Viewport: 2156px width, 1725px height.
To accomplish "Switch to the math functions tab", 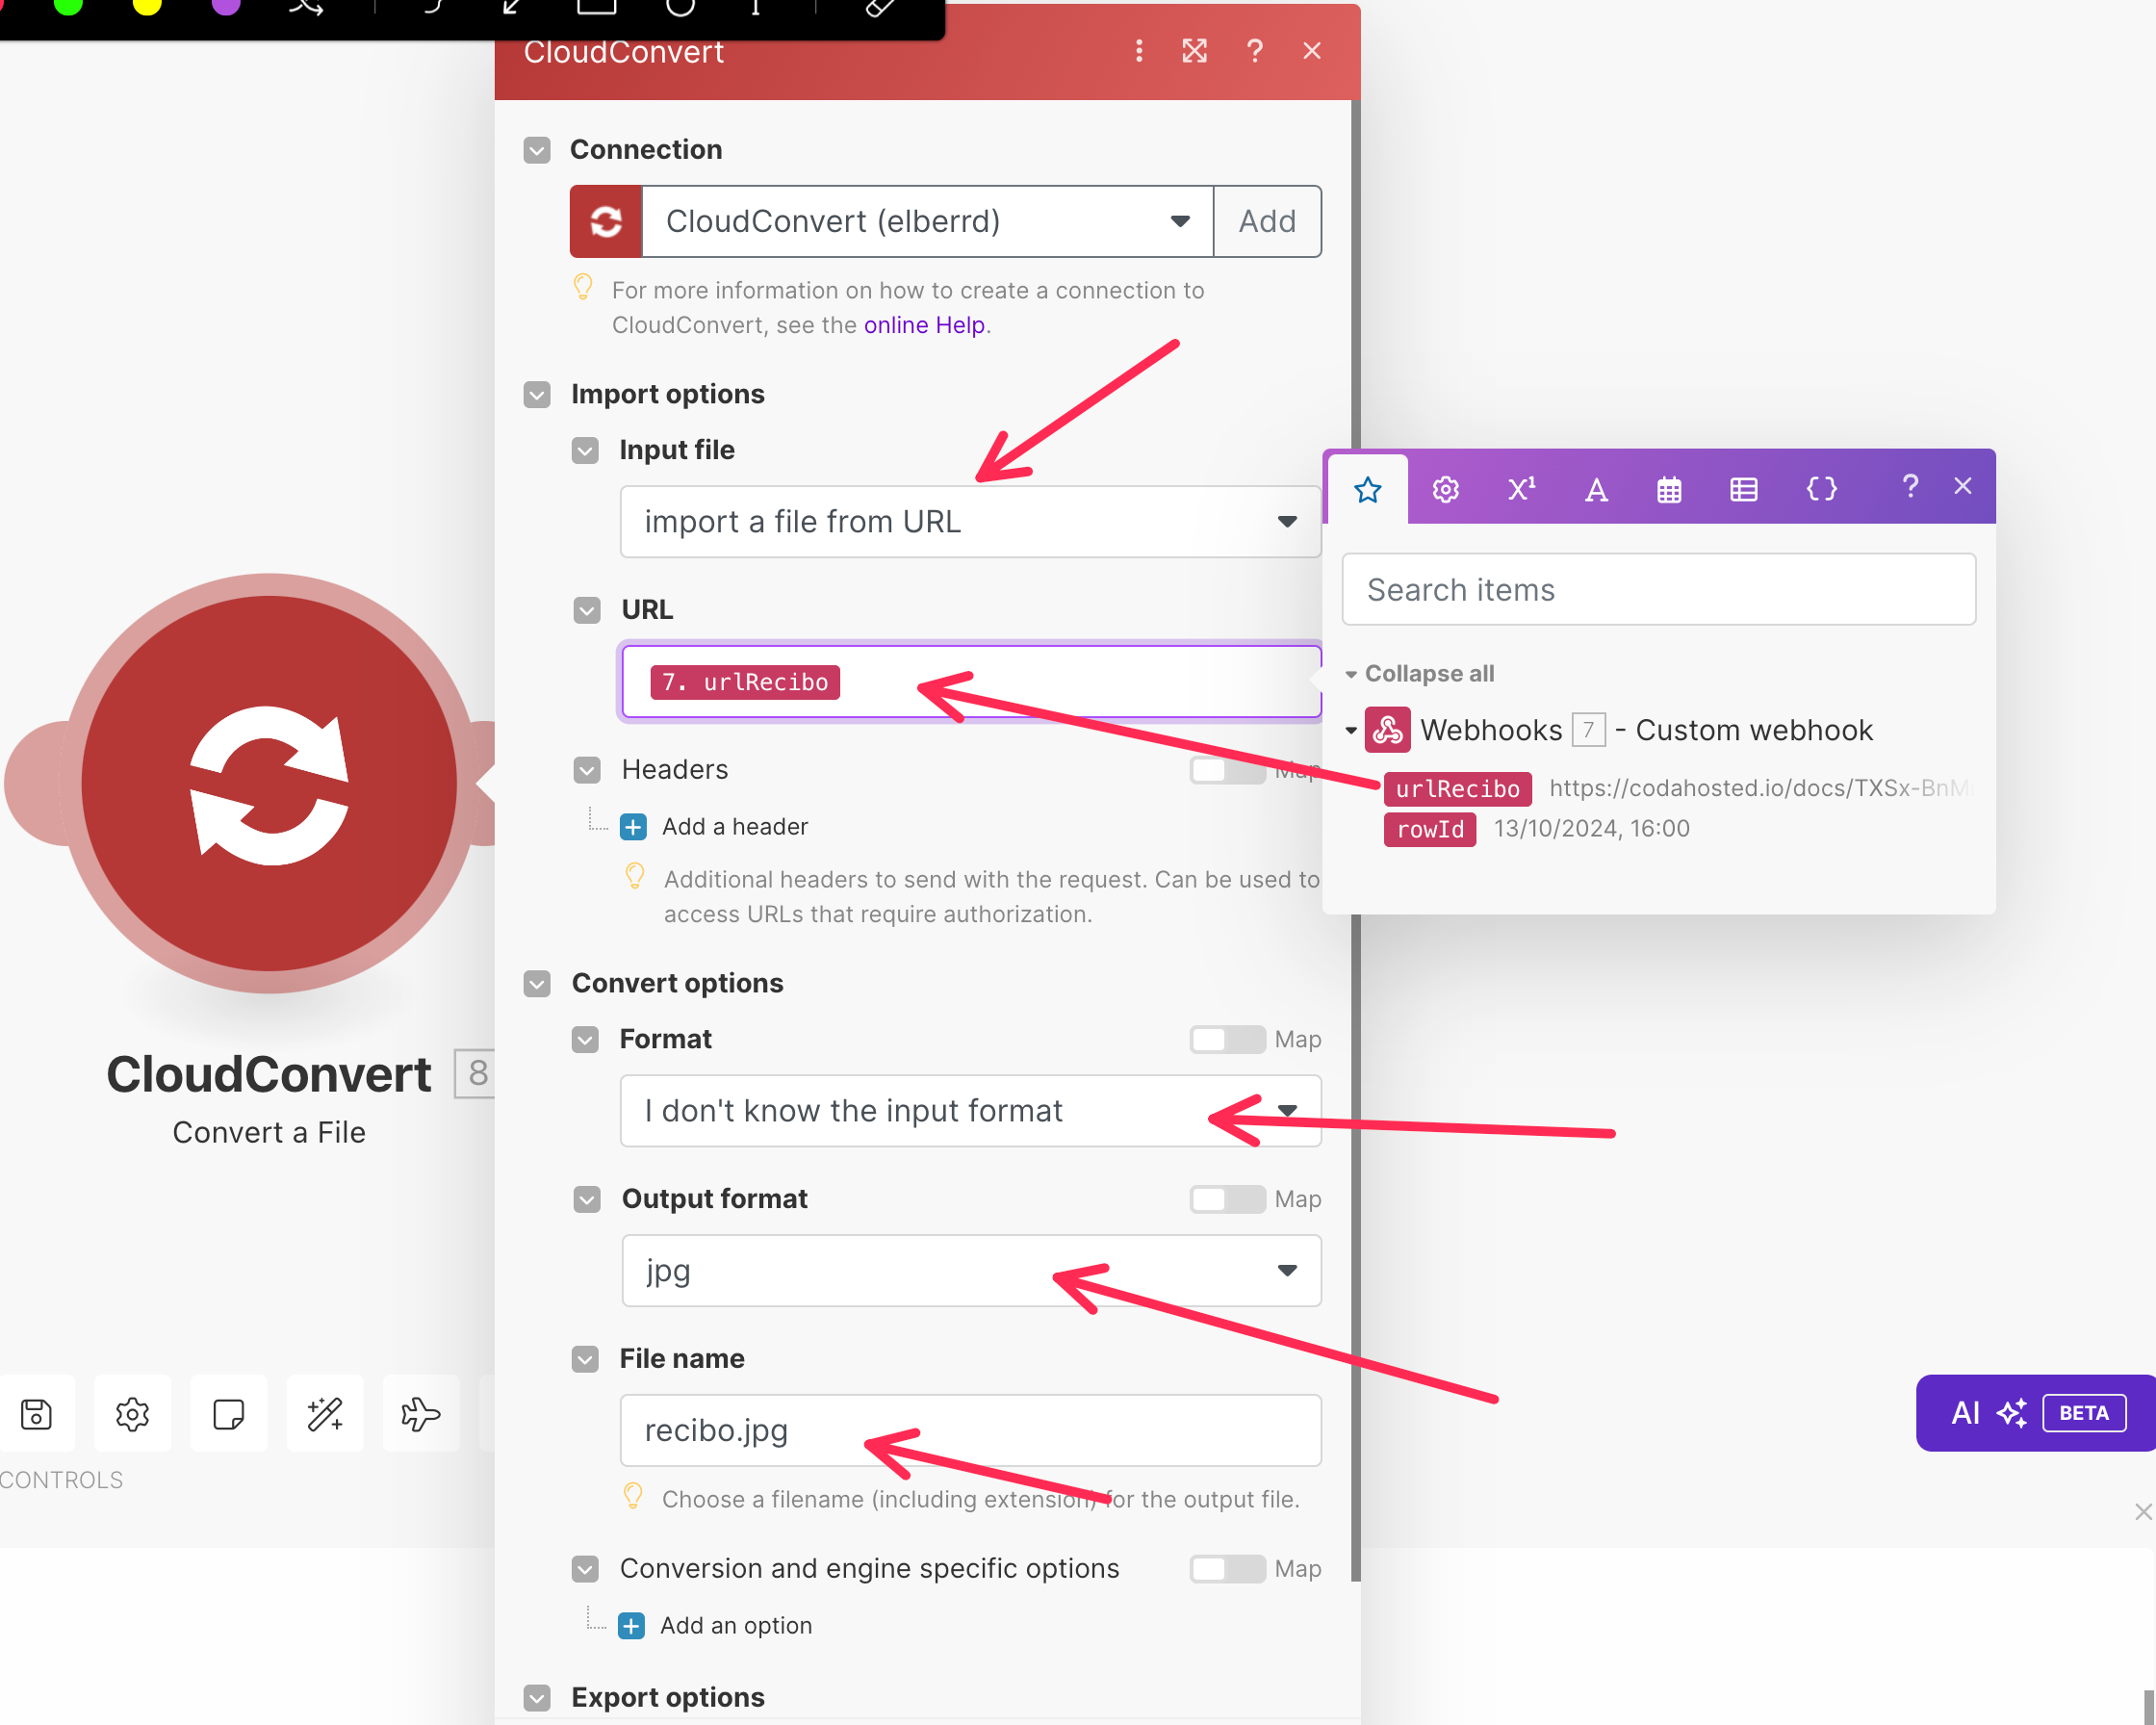I will (1521, 489).
